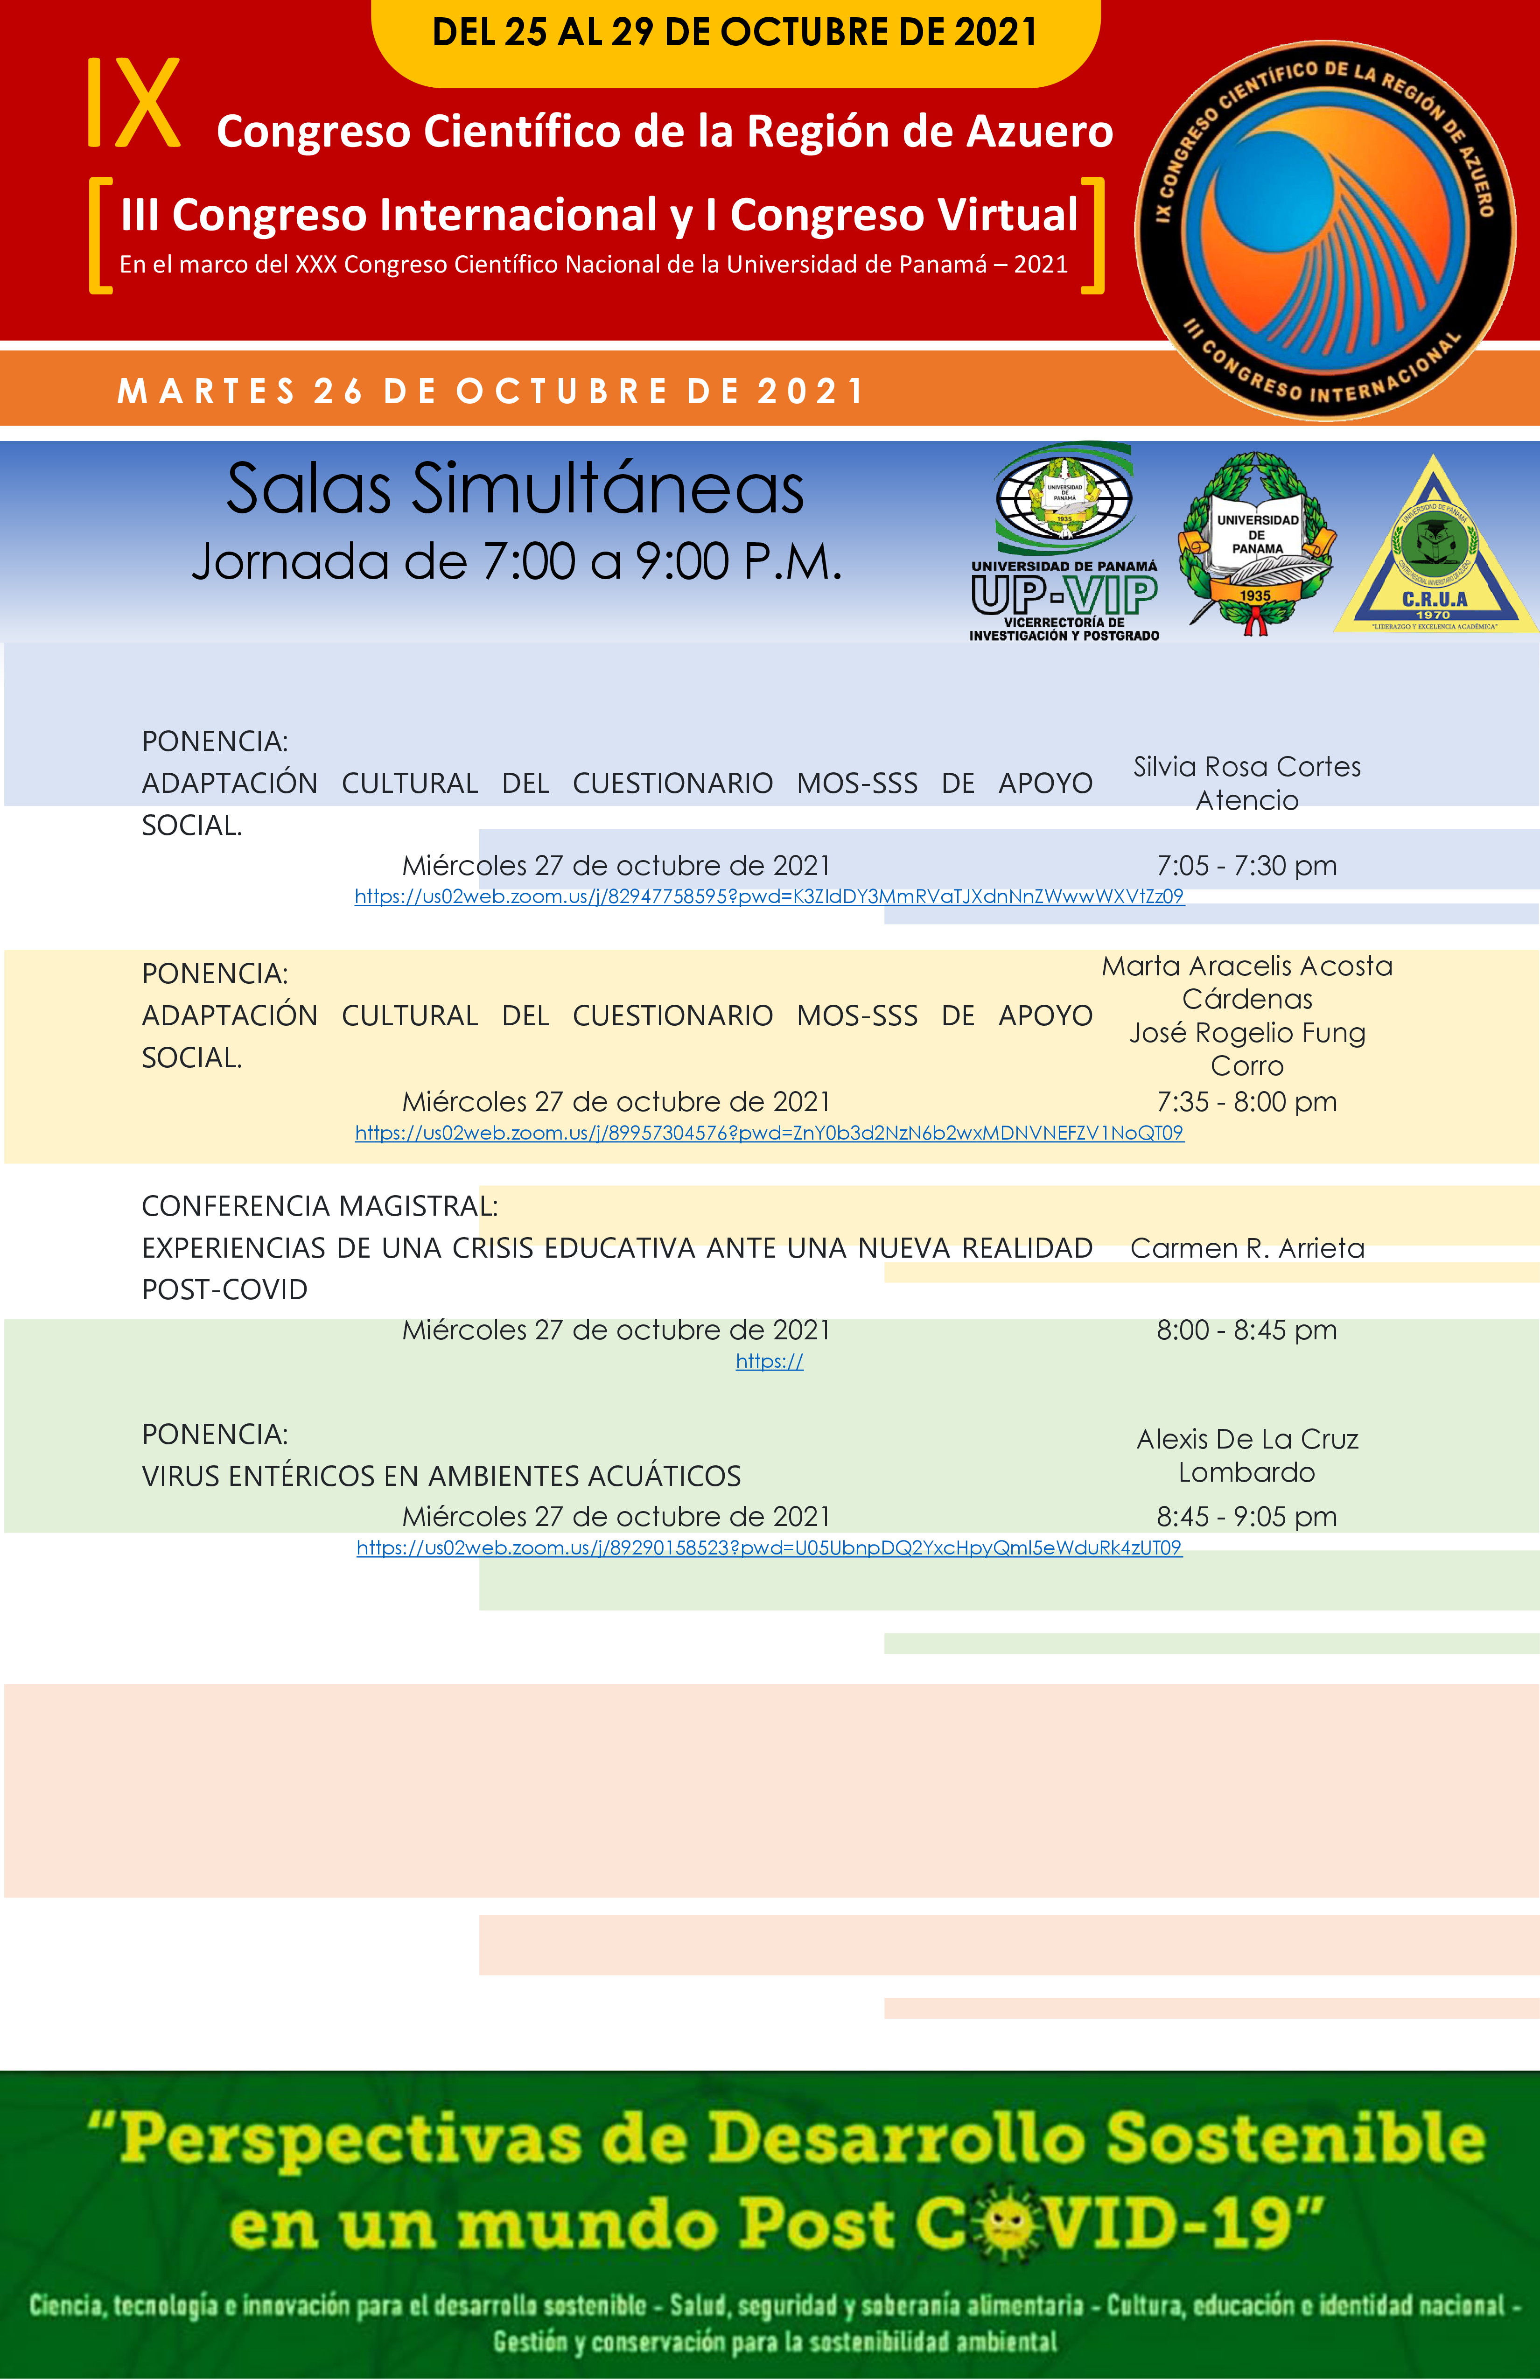Select speaker name 'Silvia Rosa Cortes Atencio'
The image size is (1540, 2380).
coord(1247,783)
